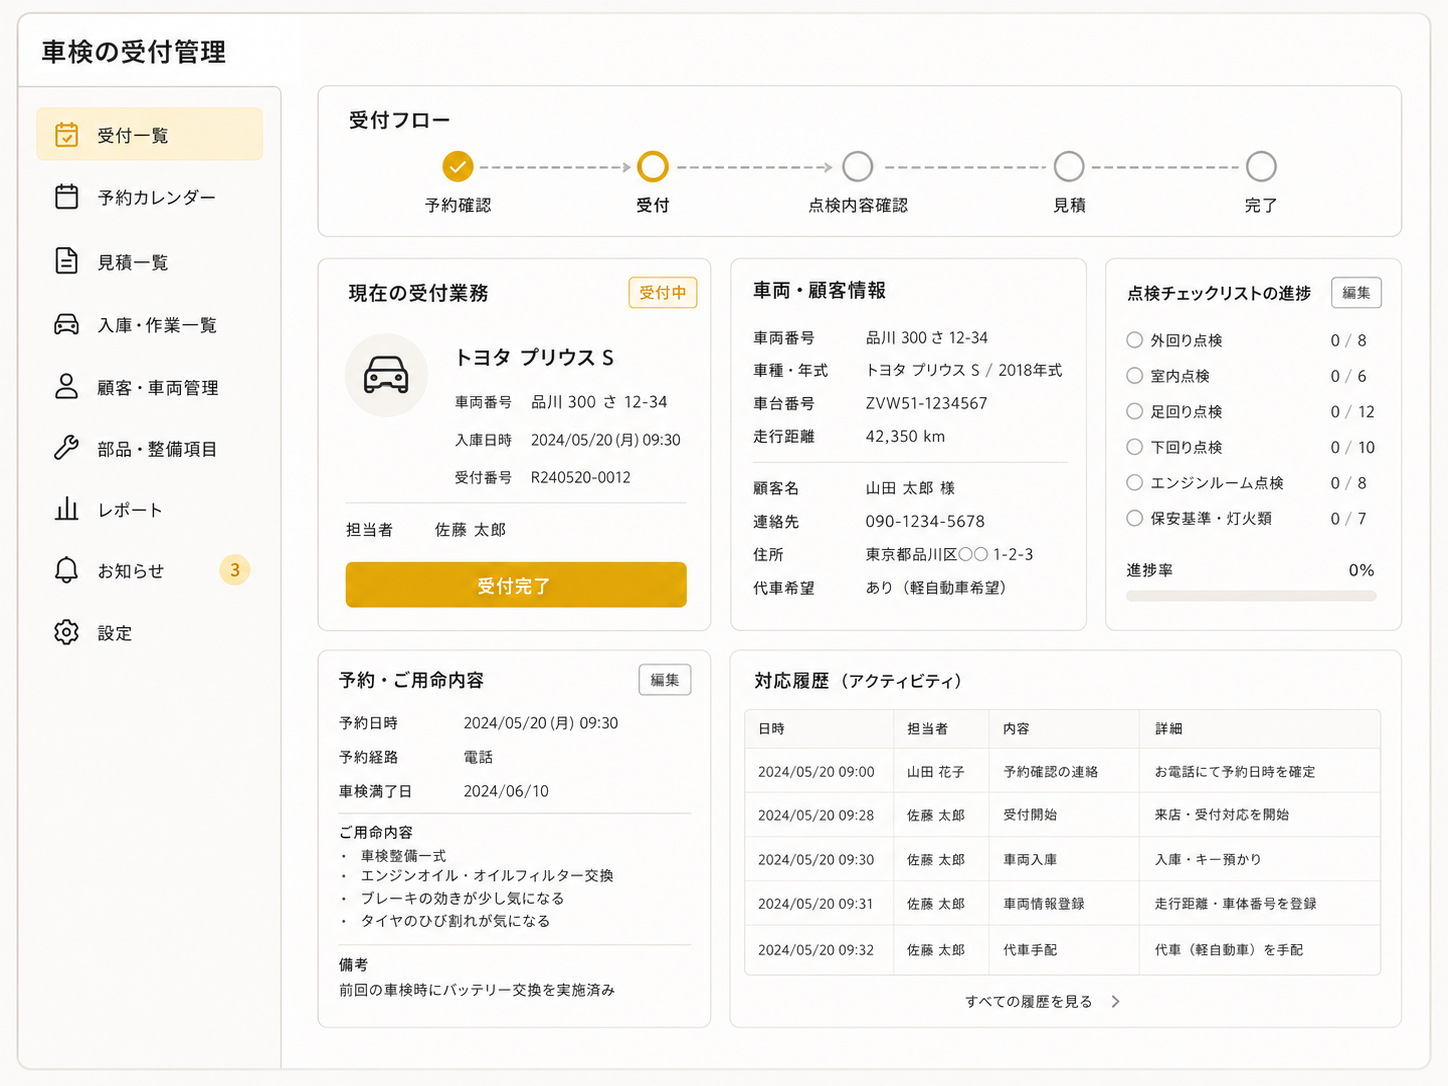Click history row 車両情報登録
This screenshot has height=1086, width=1448.
(x=1062, y=903)
